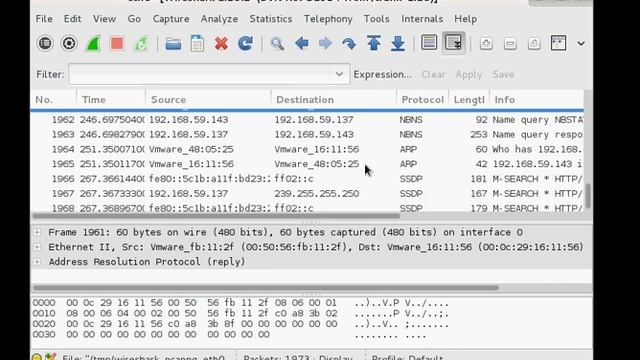
Task: Expand Address Resolution Protocol node
Action: [x=37, y=262]
